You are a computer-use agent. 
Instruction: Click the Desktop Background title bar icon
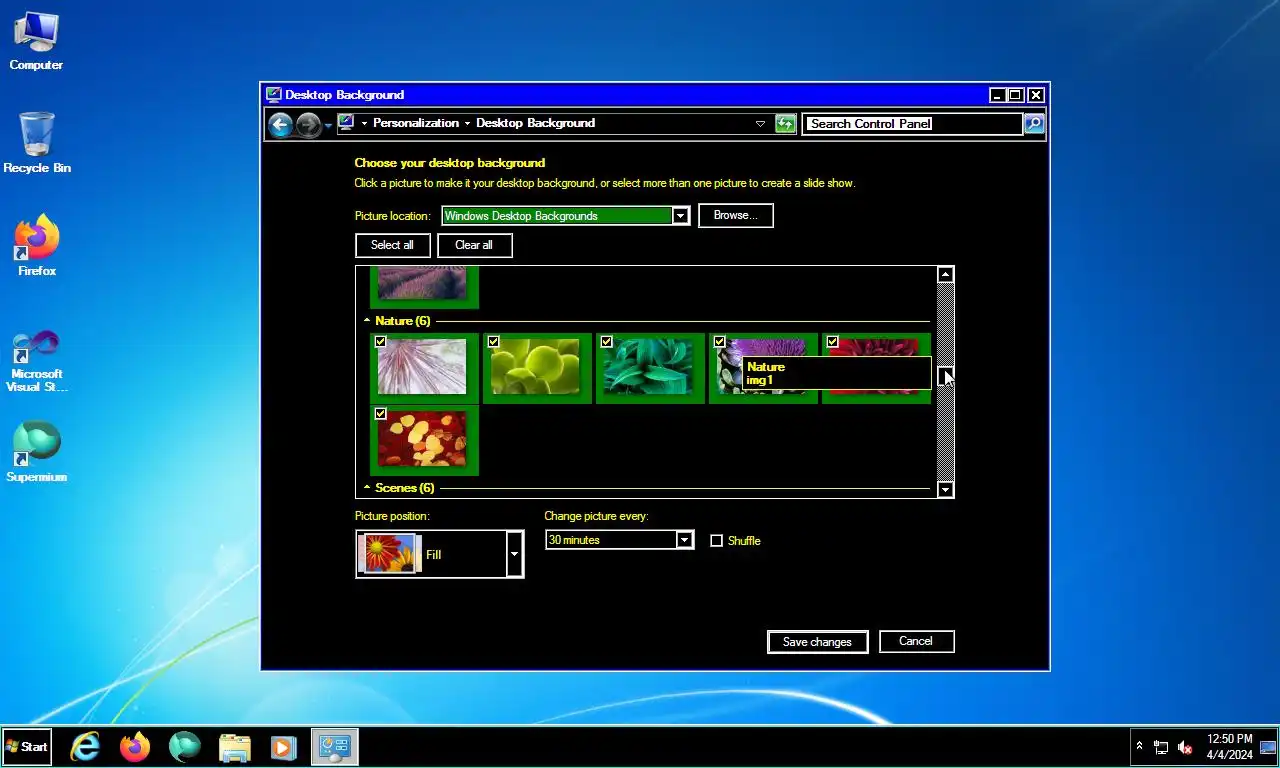click(x=274, y=95)
